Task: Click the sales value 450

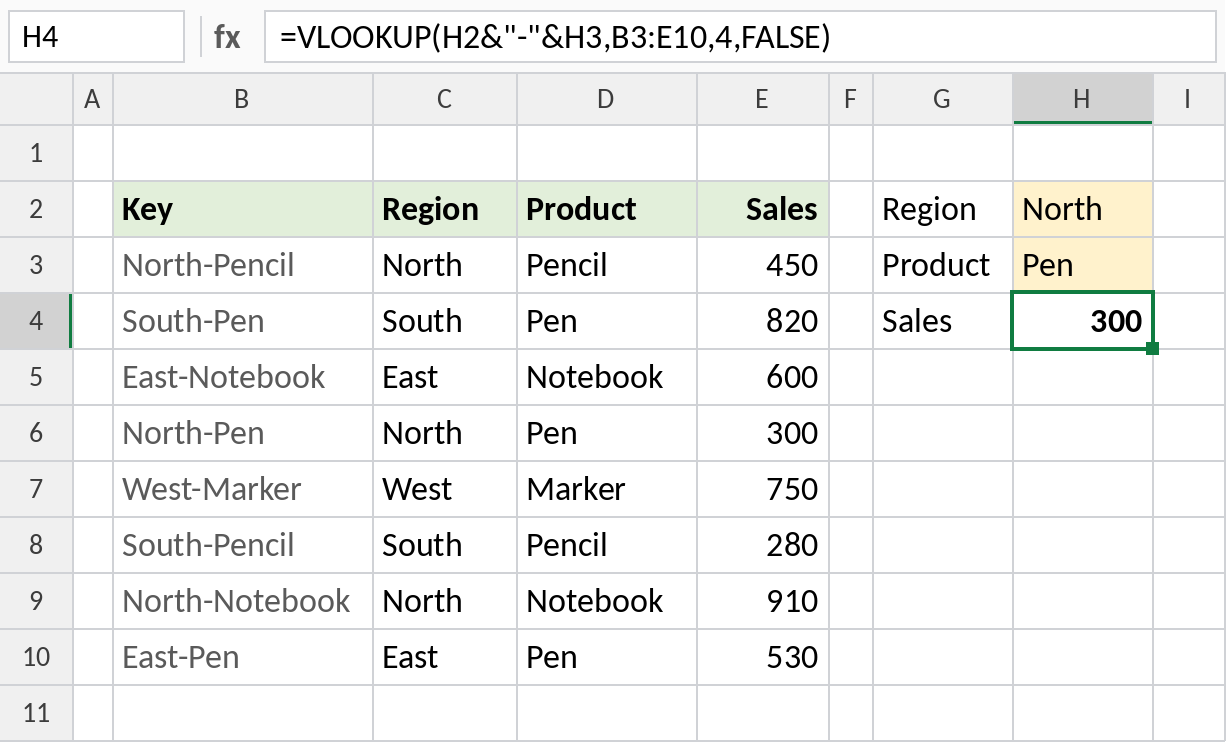Action: [763, 265]
